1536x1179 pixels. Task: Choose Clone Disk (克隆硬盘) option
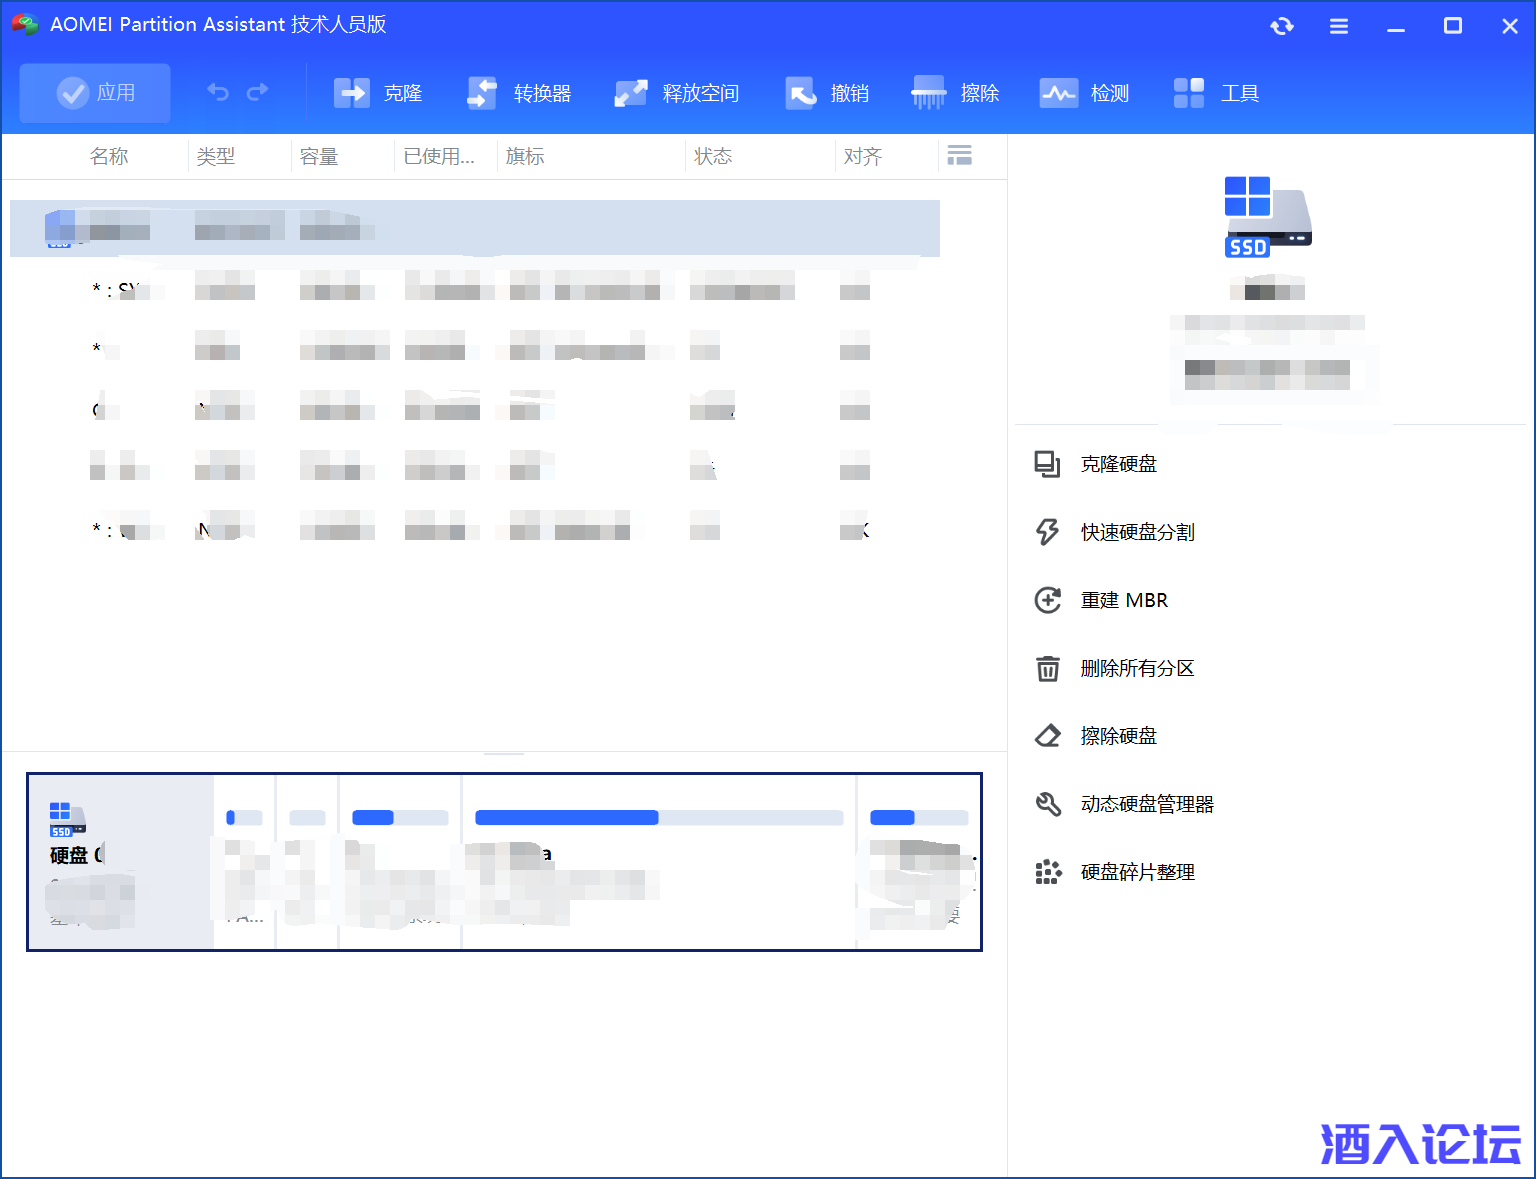tap(1118, 464)
